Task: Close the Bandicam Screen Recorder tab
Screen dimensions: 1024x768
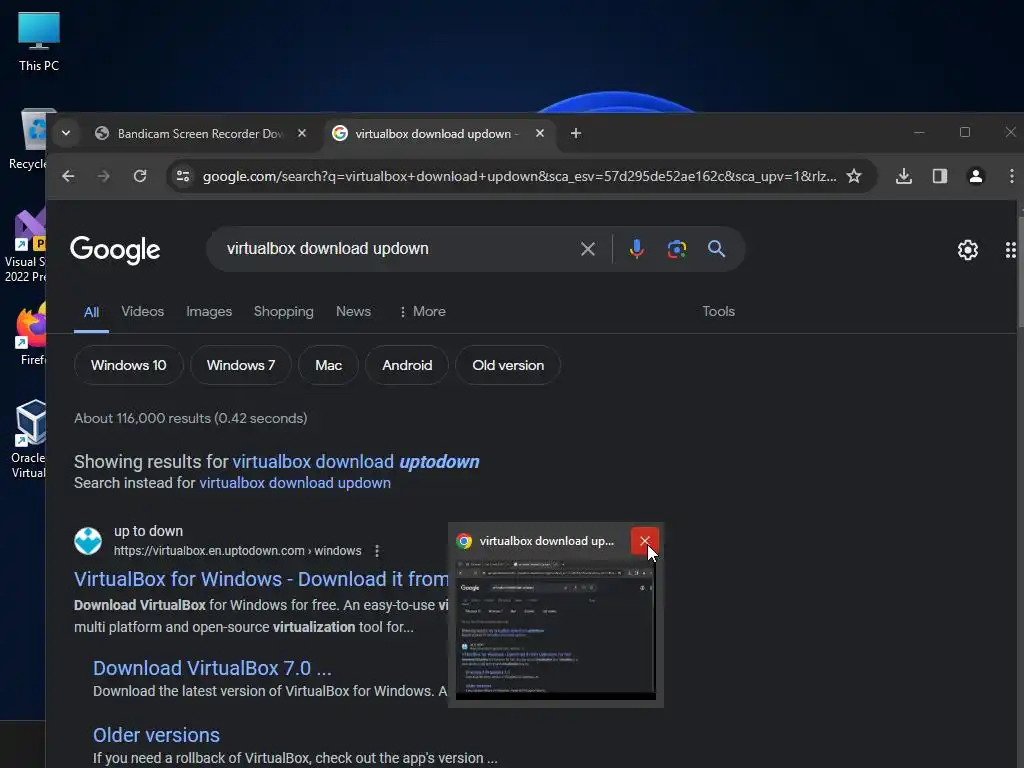Action: 302,133
